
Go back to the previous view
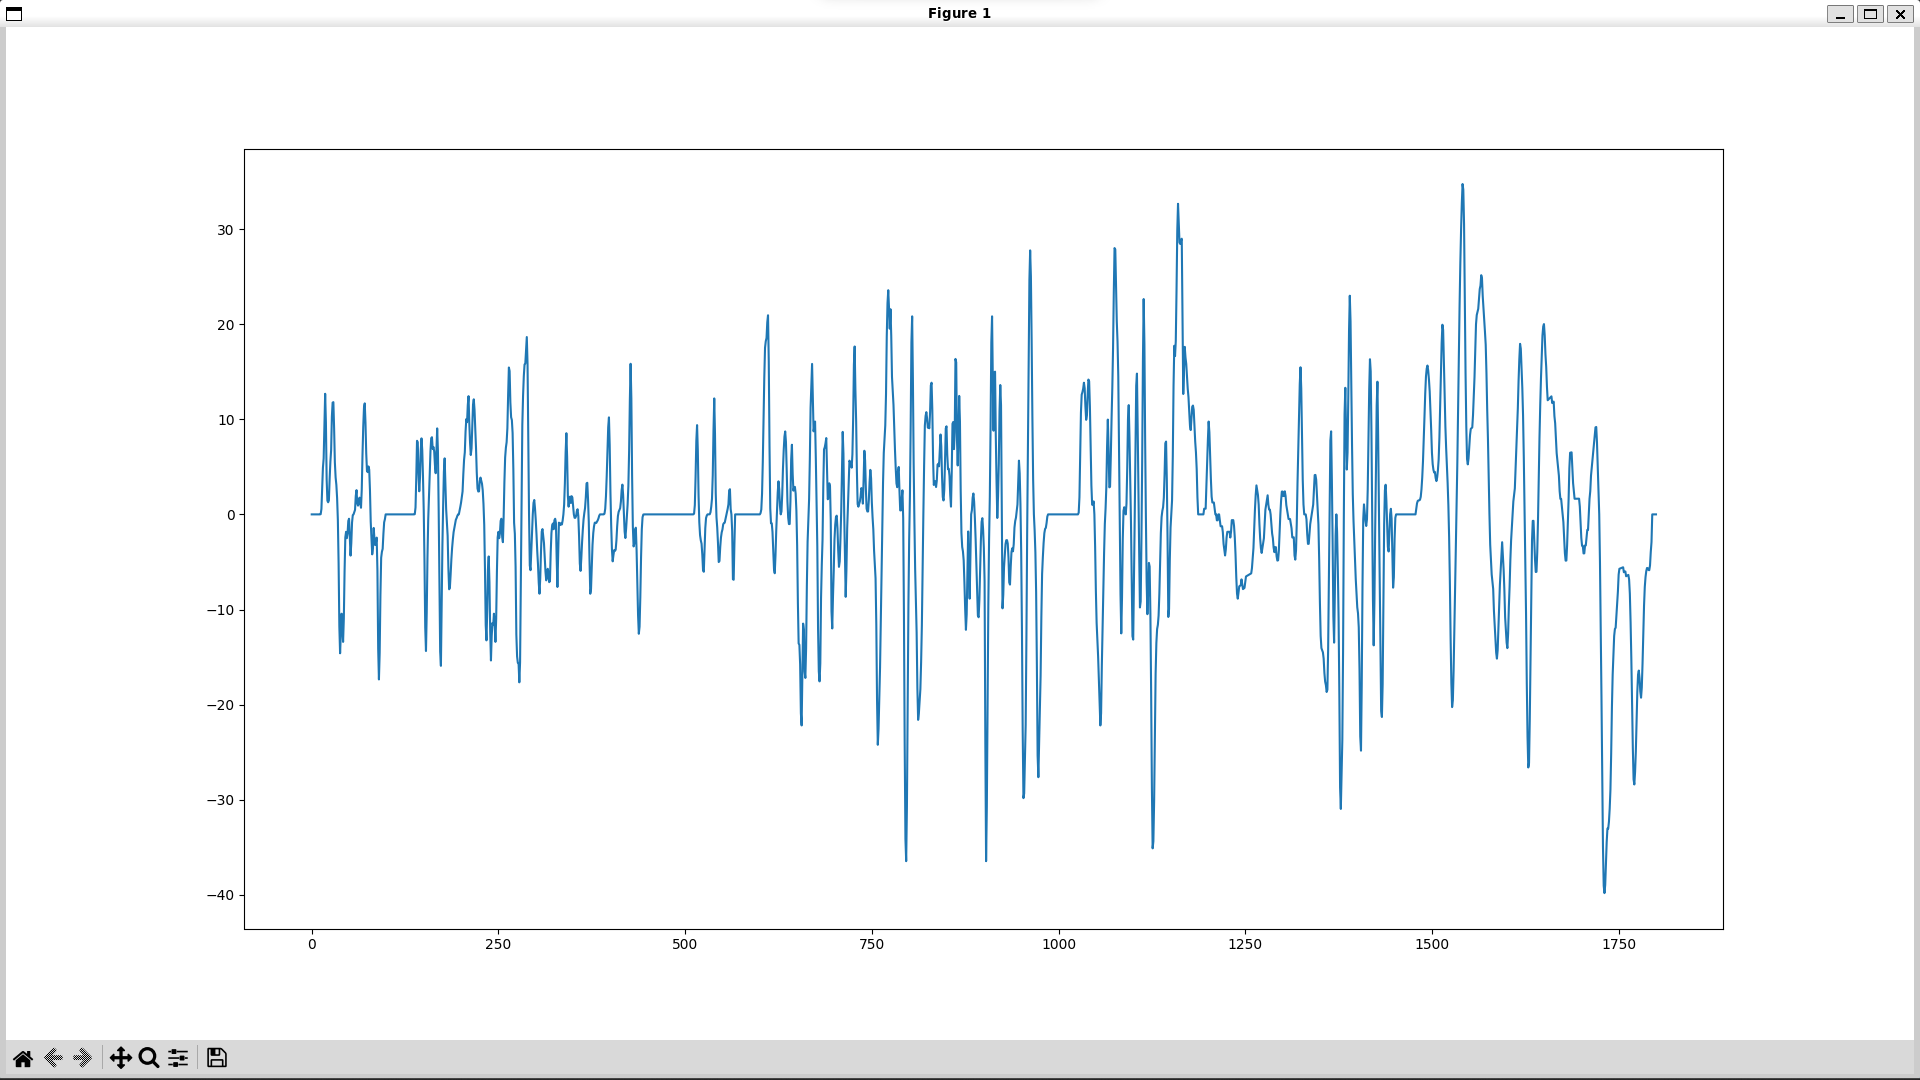pos(54,1058)
